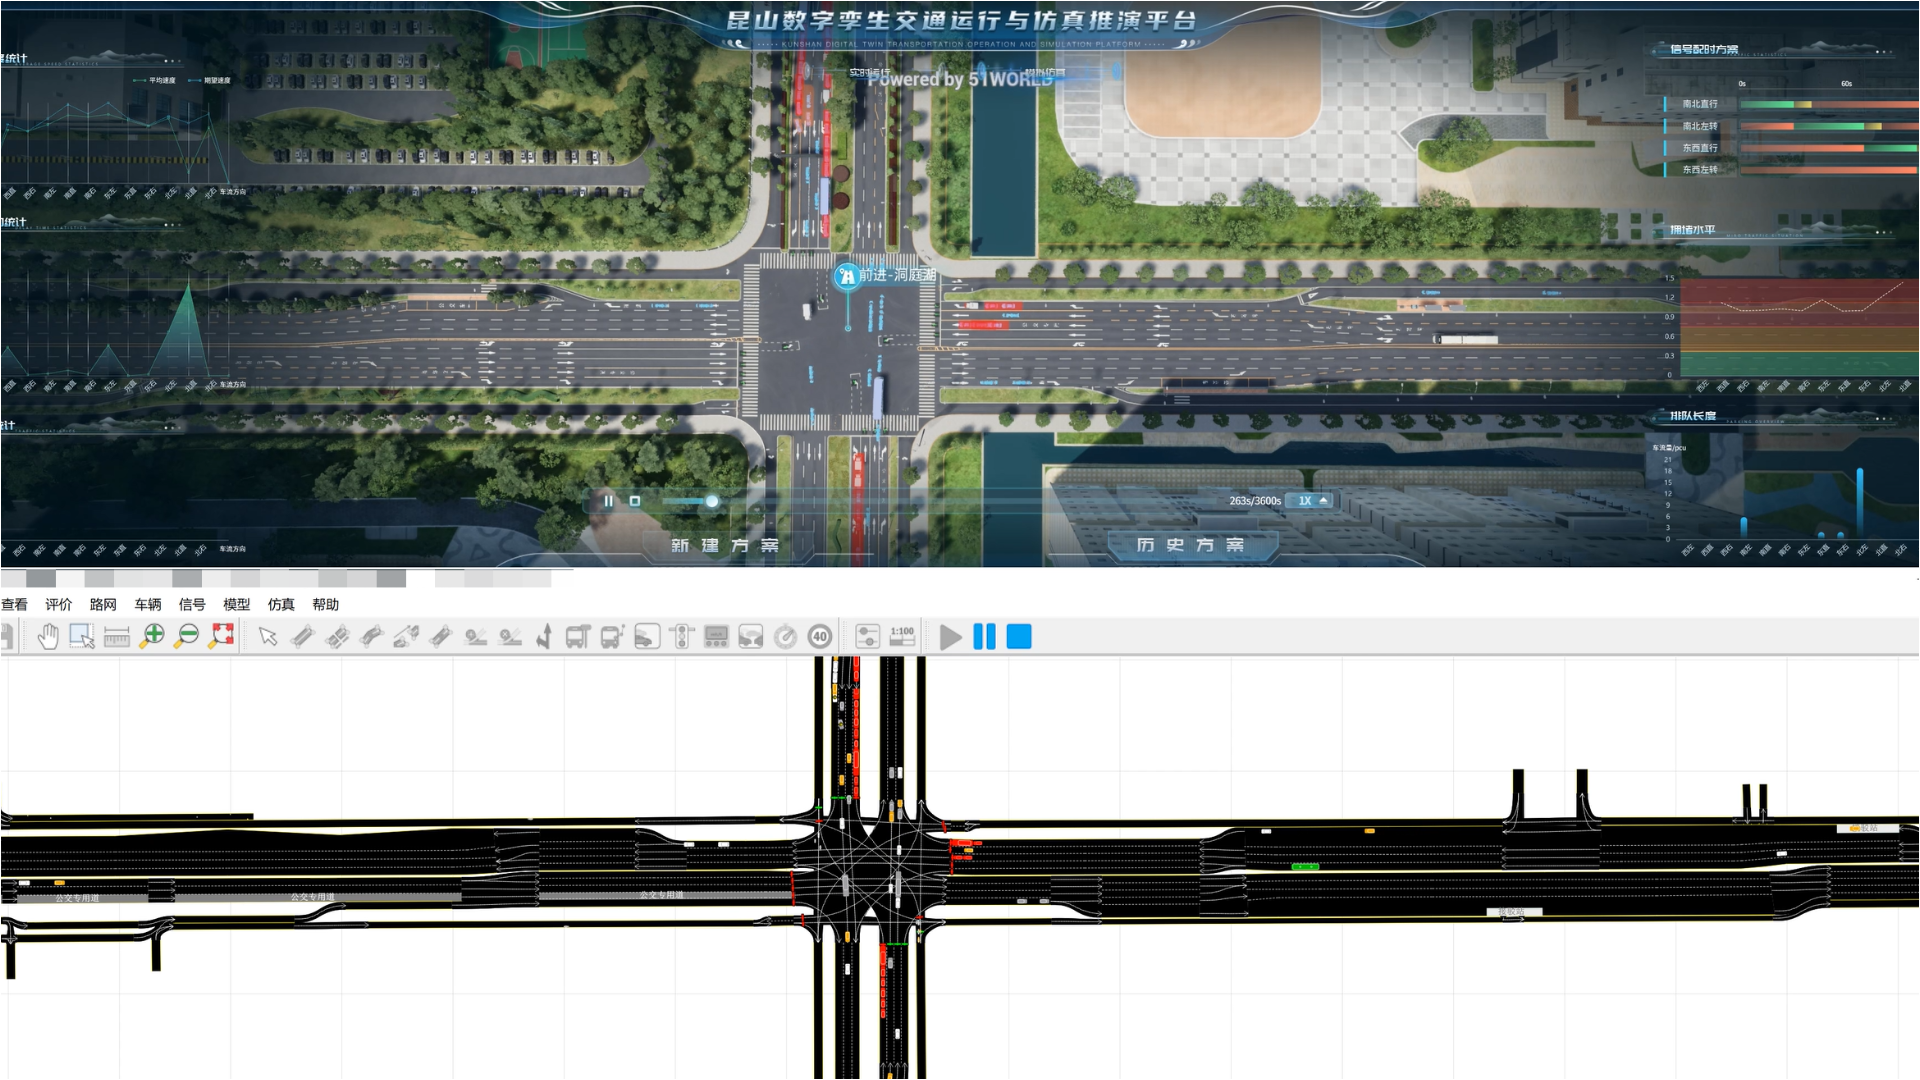Click the 历史方案 button
The image size is (1920, 1080).
point(1190,545)
